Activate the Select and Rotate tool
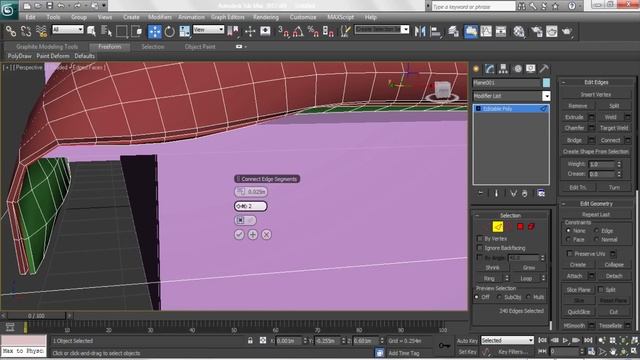Screen dimensions: 640x360 tap(170, 31)
